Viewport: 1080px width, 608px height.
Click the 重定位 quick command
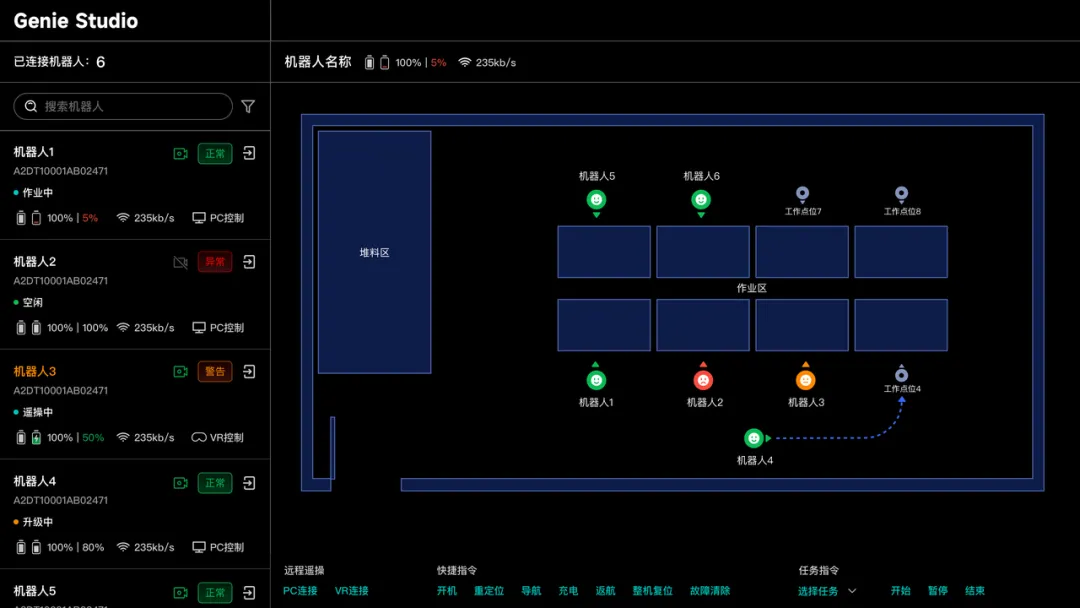point(489,591)
